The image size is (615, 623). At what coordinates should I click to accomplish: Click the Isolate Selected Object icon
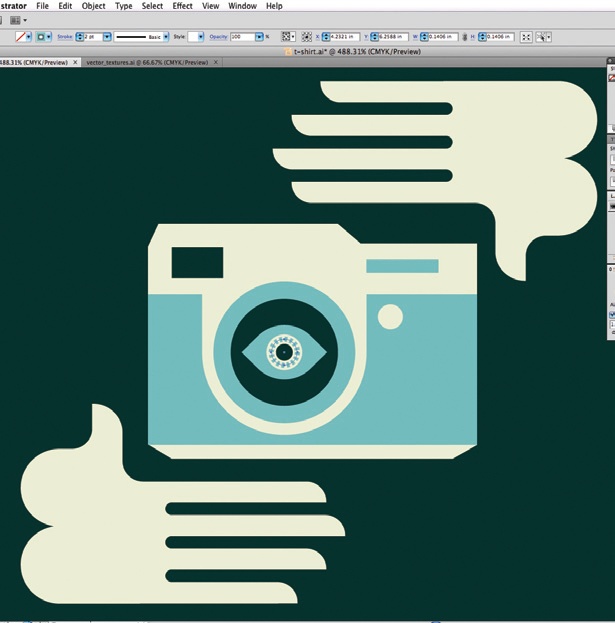(x=526, y=37)
